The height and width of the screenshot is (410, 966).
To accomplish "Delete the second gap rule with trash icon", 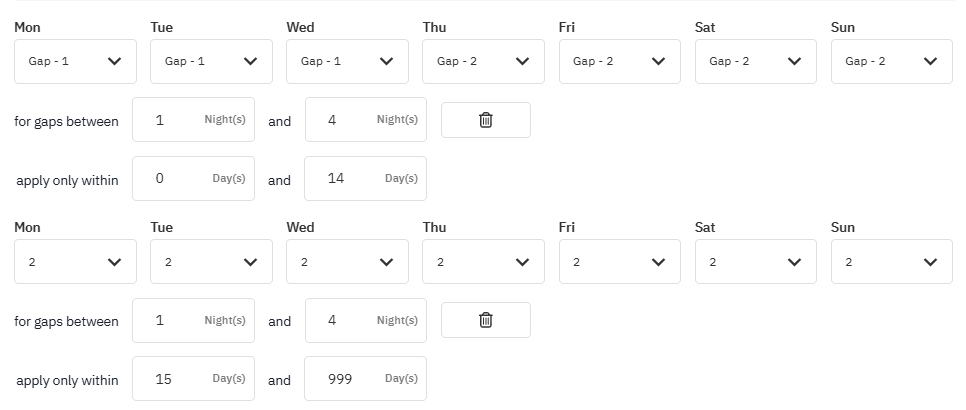I will (x=485, y=320).
